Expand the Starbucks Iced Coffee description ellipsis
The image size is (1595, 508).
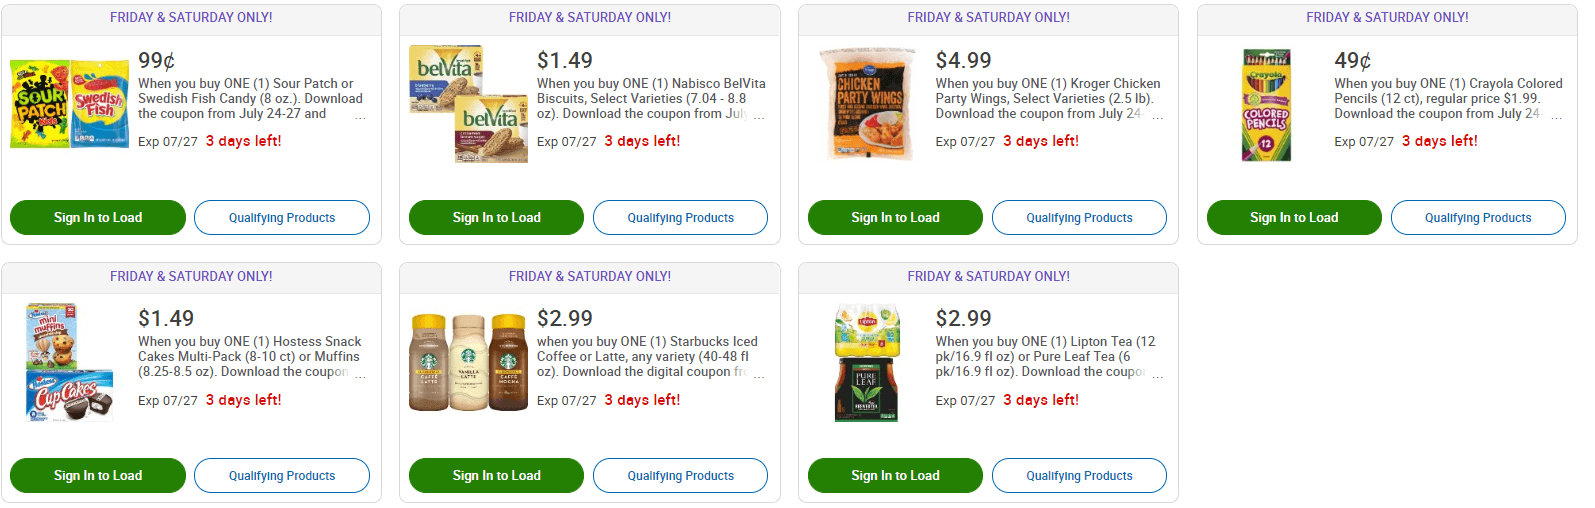pyautogui.click(x=759, y=373)
